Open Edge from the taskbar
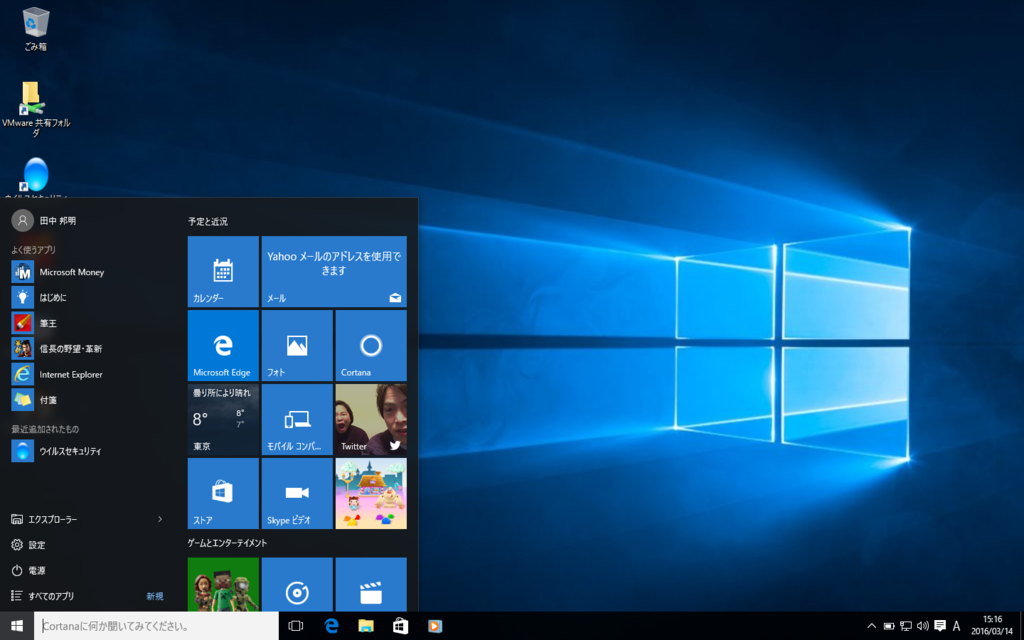 pos(332,626)
